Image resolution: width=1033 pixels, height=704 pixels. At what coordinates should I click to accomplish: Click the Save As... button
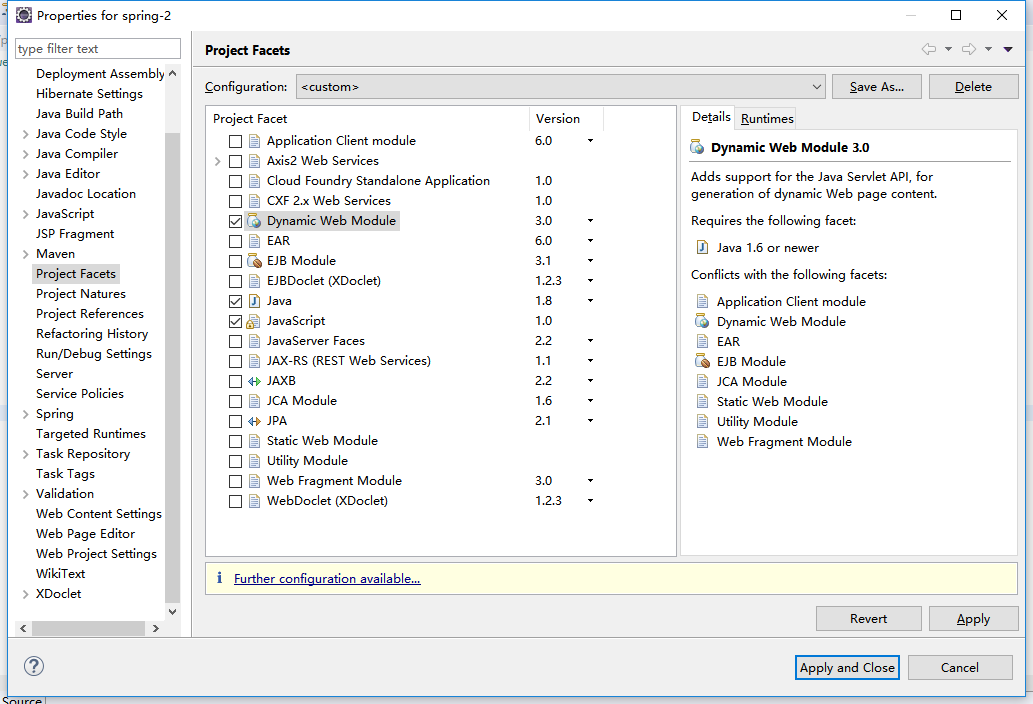[x=876, y=87]
